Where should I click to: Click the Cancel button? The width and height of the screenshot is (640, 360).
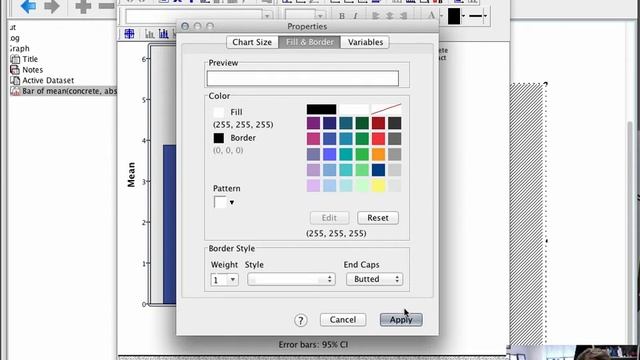pyautogui.click(x=343, y=320)
